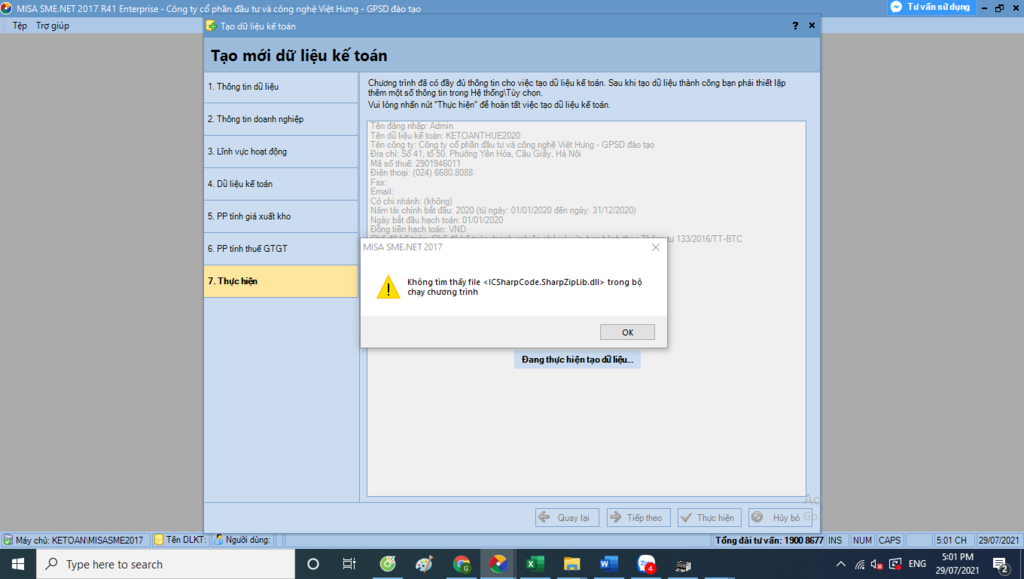Open the Windows Start menu
The height and width of the screenshot is (579, 1024).
pos(18,564)
